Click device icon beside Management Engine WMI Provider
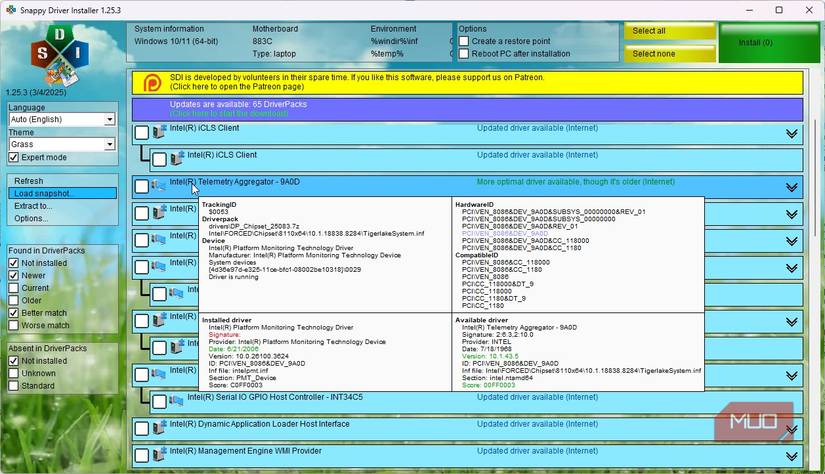This screenshot has width=825, height=474. 159,453
